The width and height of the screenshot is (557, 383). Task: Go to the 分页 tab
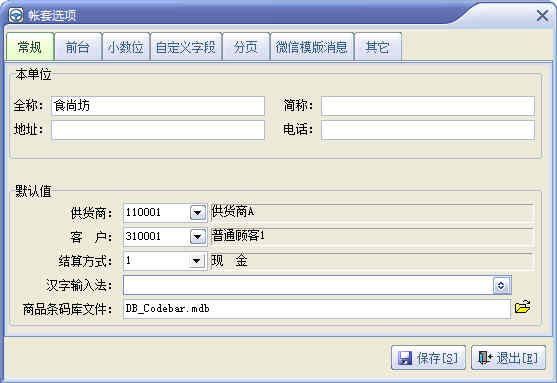245,47
